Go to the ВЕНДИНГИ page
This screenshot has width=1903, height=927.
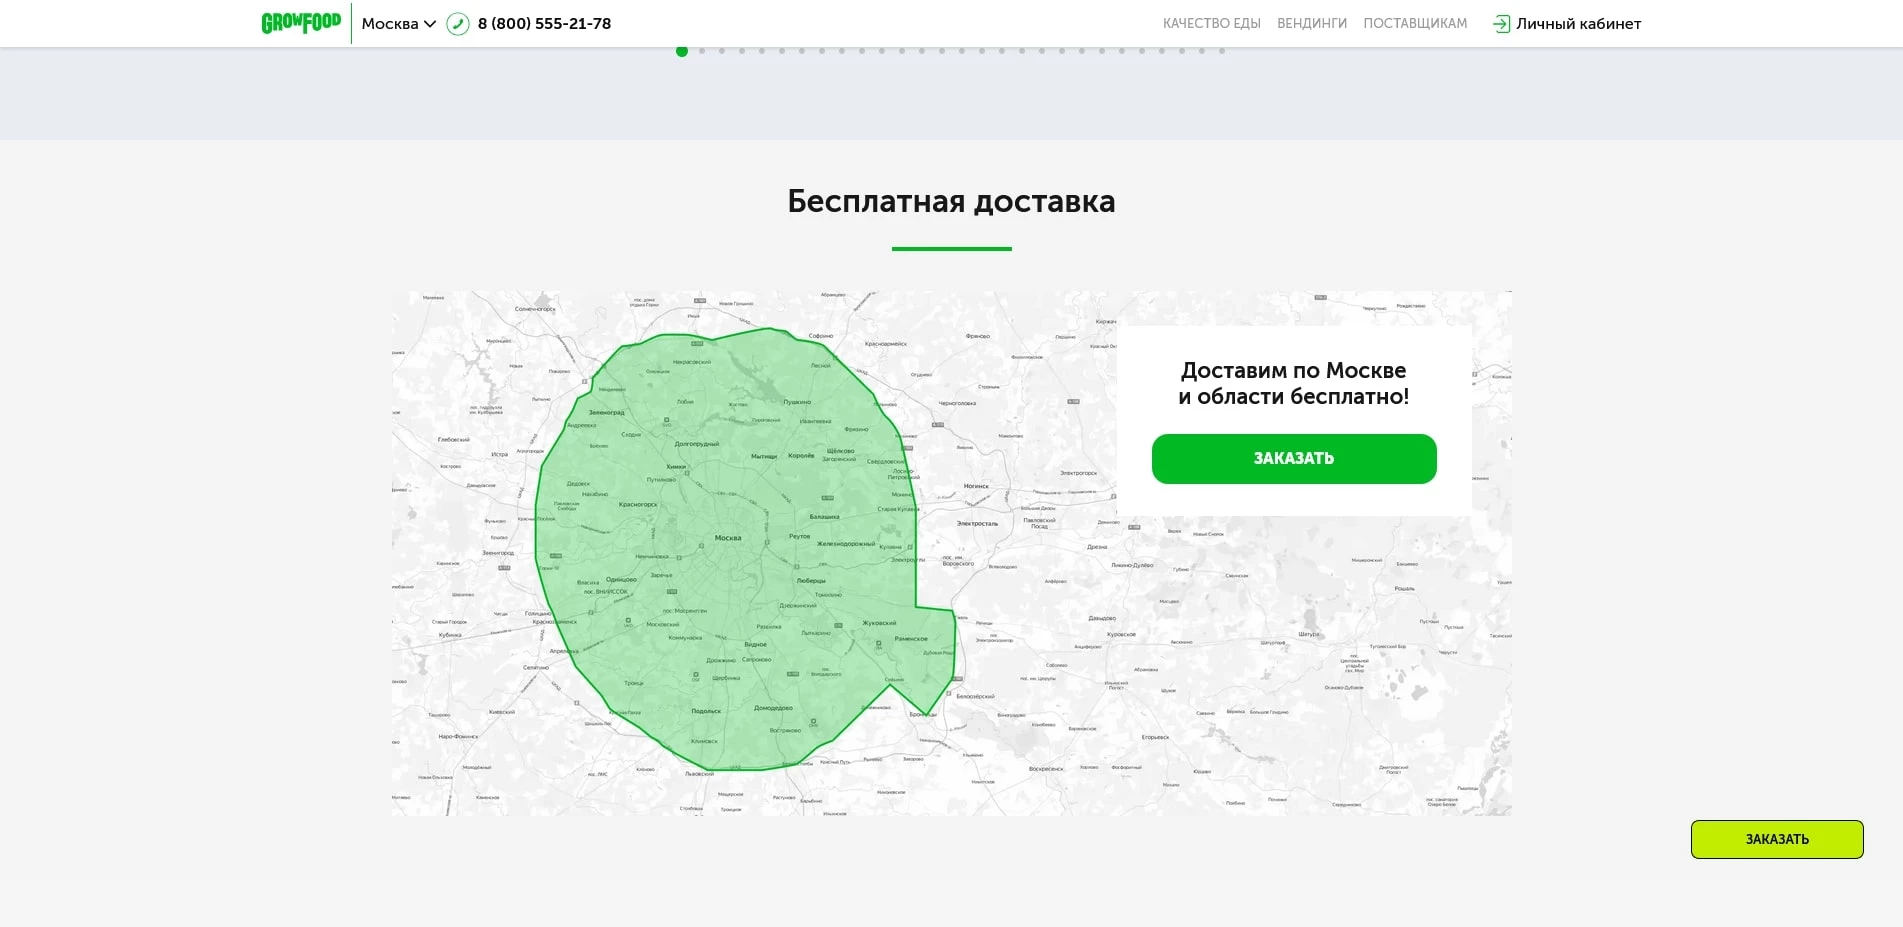[x=1311, y=24]
